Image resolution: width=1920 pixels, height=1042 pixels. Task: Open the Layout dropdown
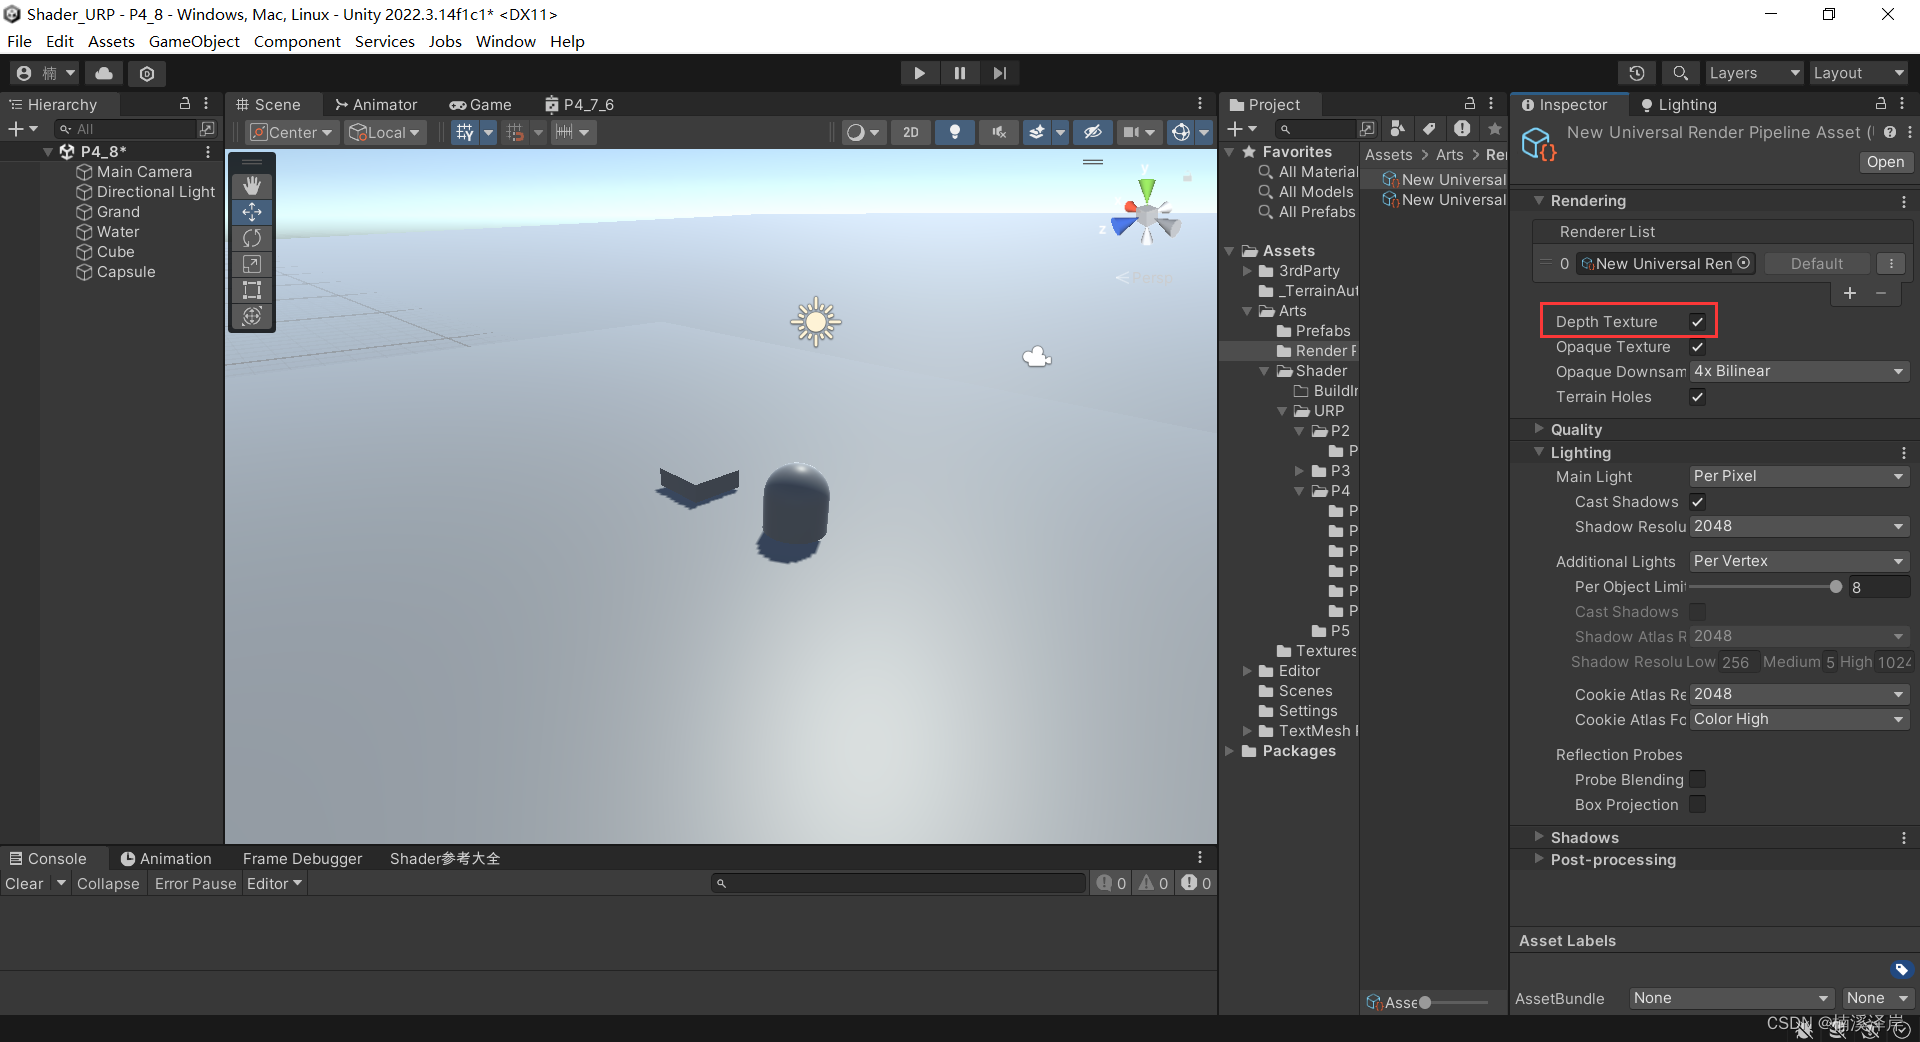point(1859,73)
